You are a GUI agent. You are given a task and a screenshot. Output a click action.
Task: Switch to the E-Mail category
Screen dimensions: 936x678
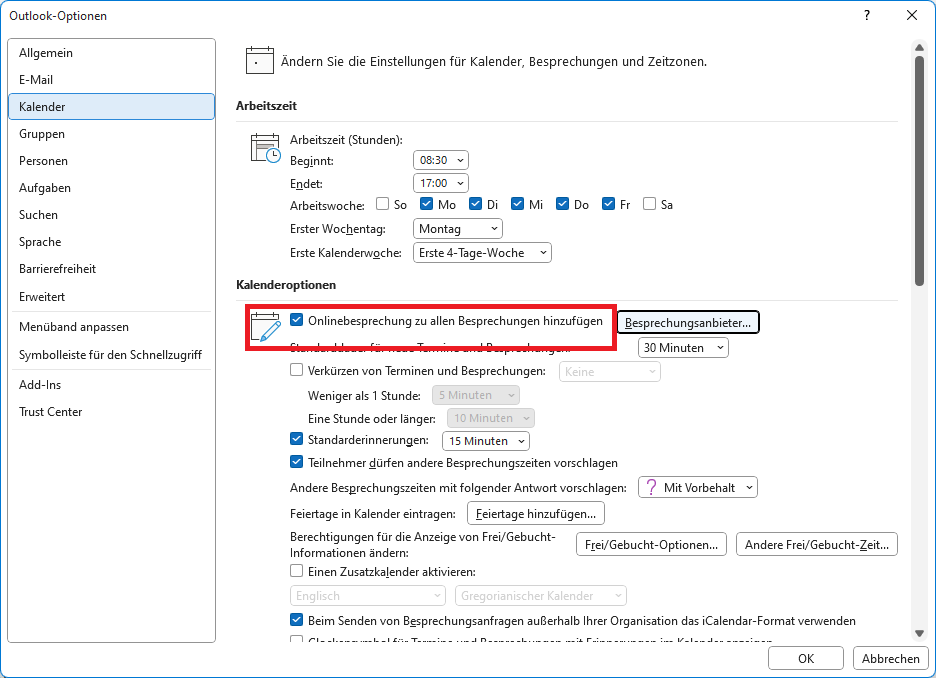(x=36, y=80)
